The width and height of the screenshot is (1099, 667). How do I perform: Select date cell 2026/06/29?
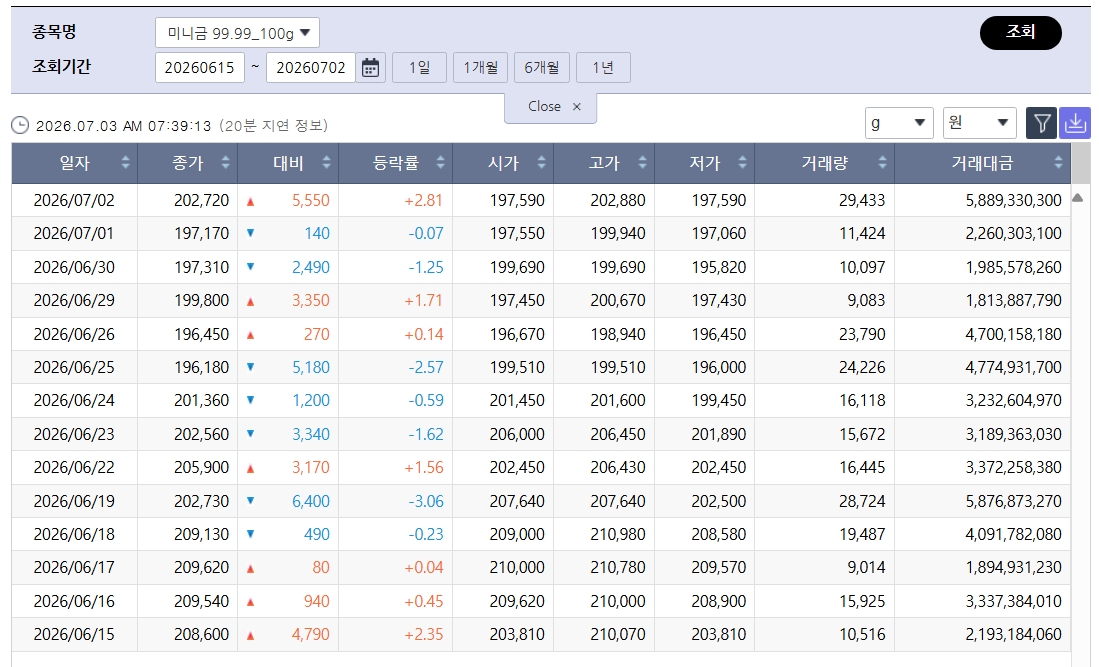[x=74, y=301]
